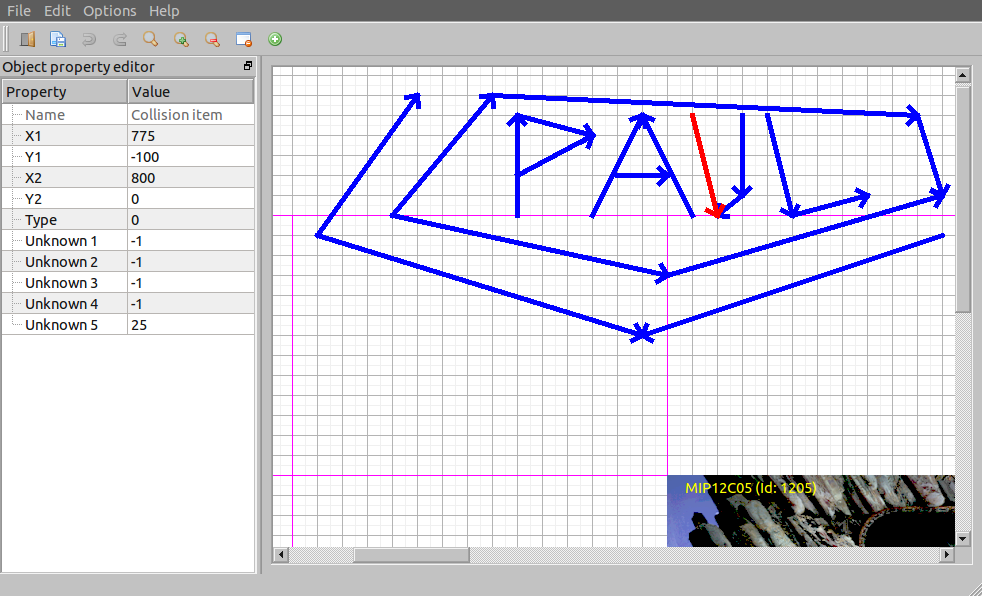
Task: Click the Value column header
Action: click(190, 92)
